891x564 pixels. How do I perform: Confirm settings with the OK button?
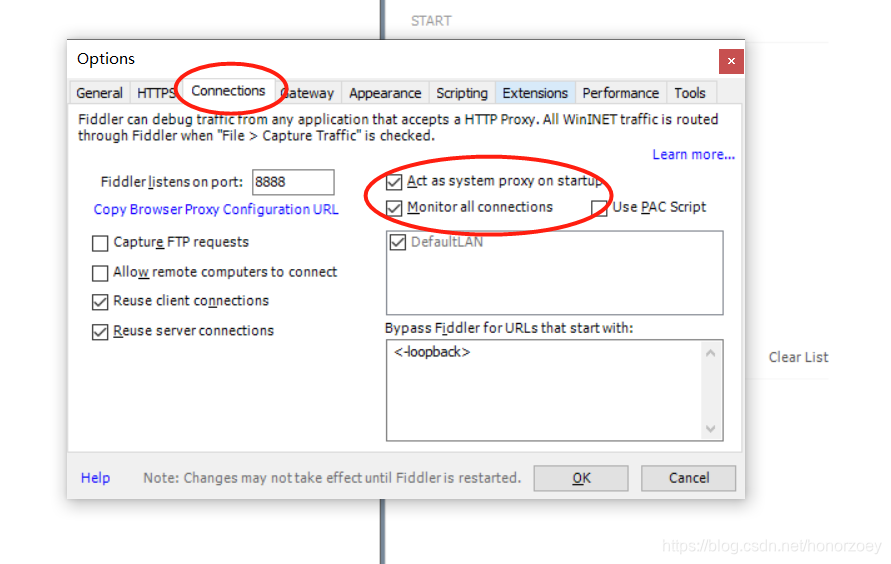[581, 478]
